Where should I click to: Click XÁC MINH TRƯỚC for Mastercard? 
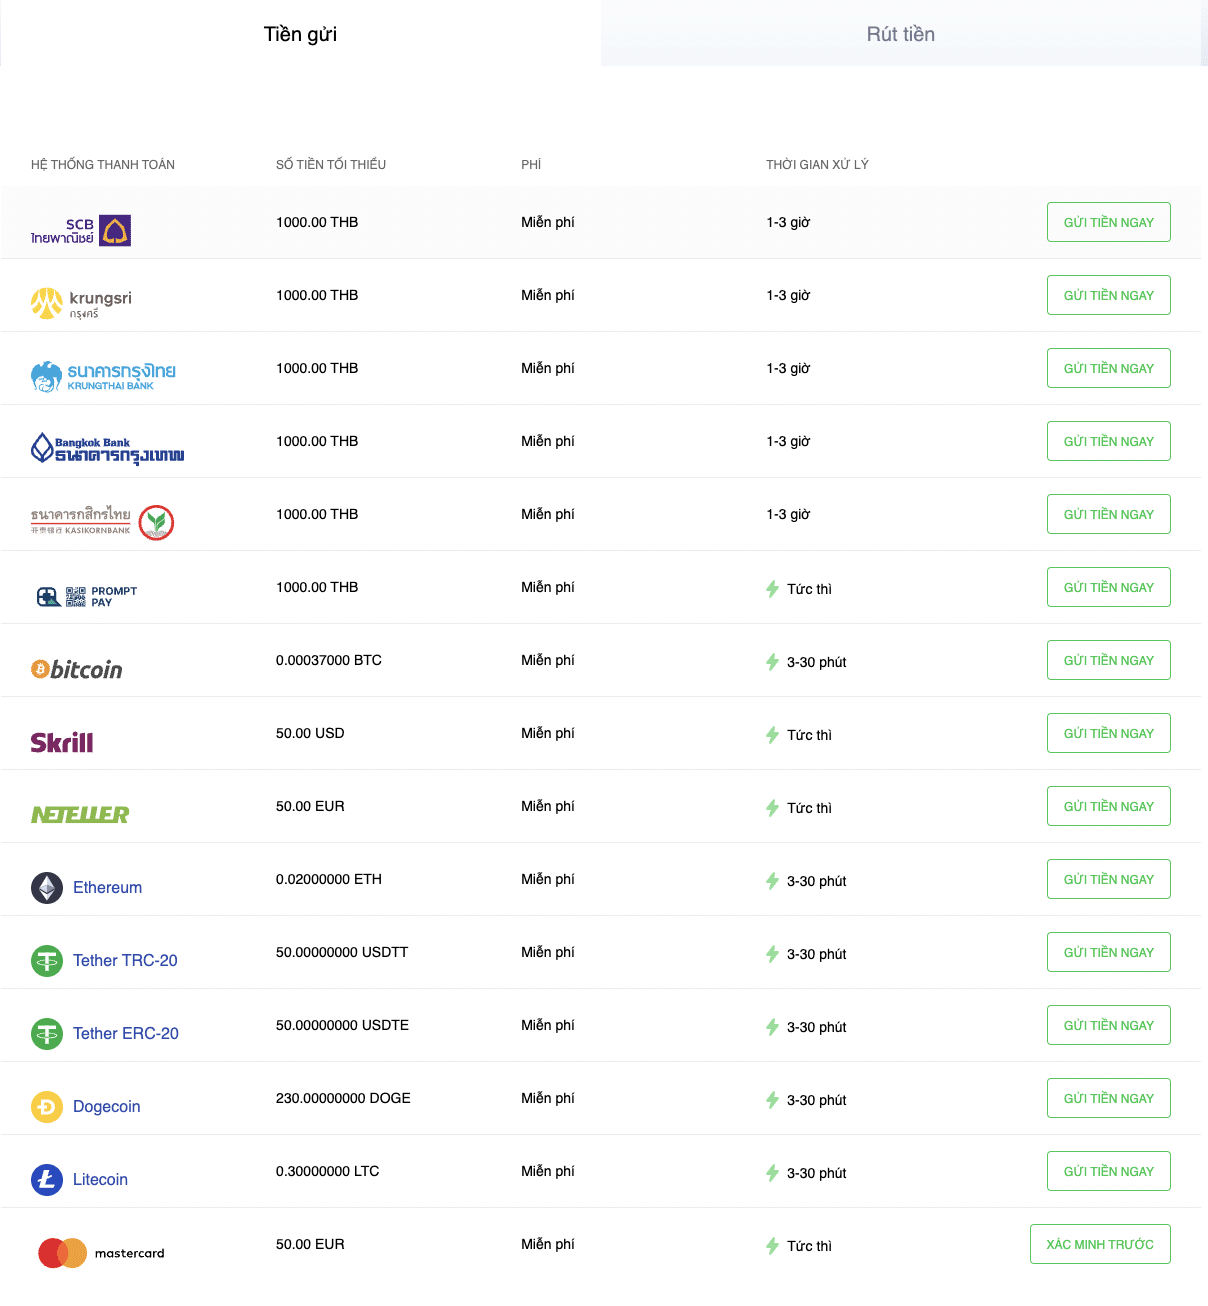click(x=1100, y=1244)
